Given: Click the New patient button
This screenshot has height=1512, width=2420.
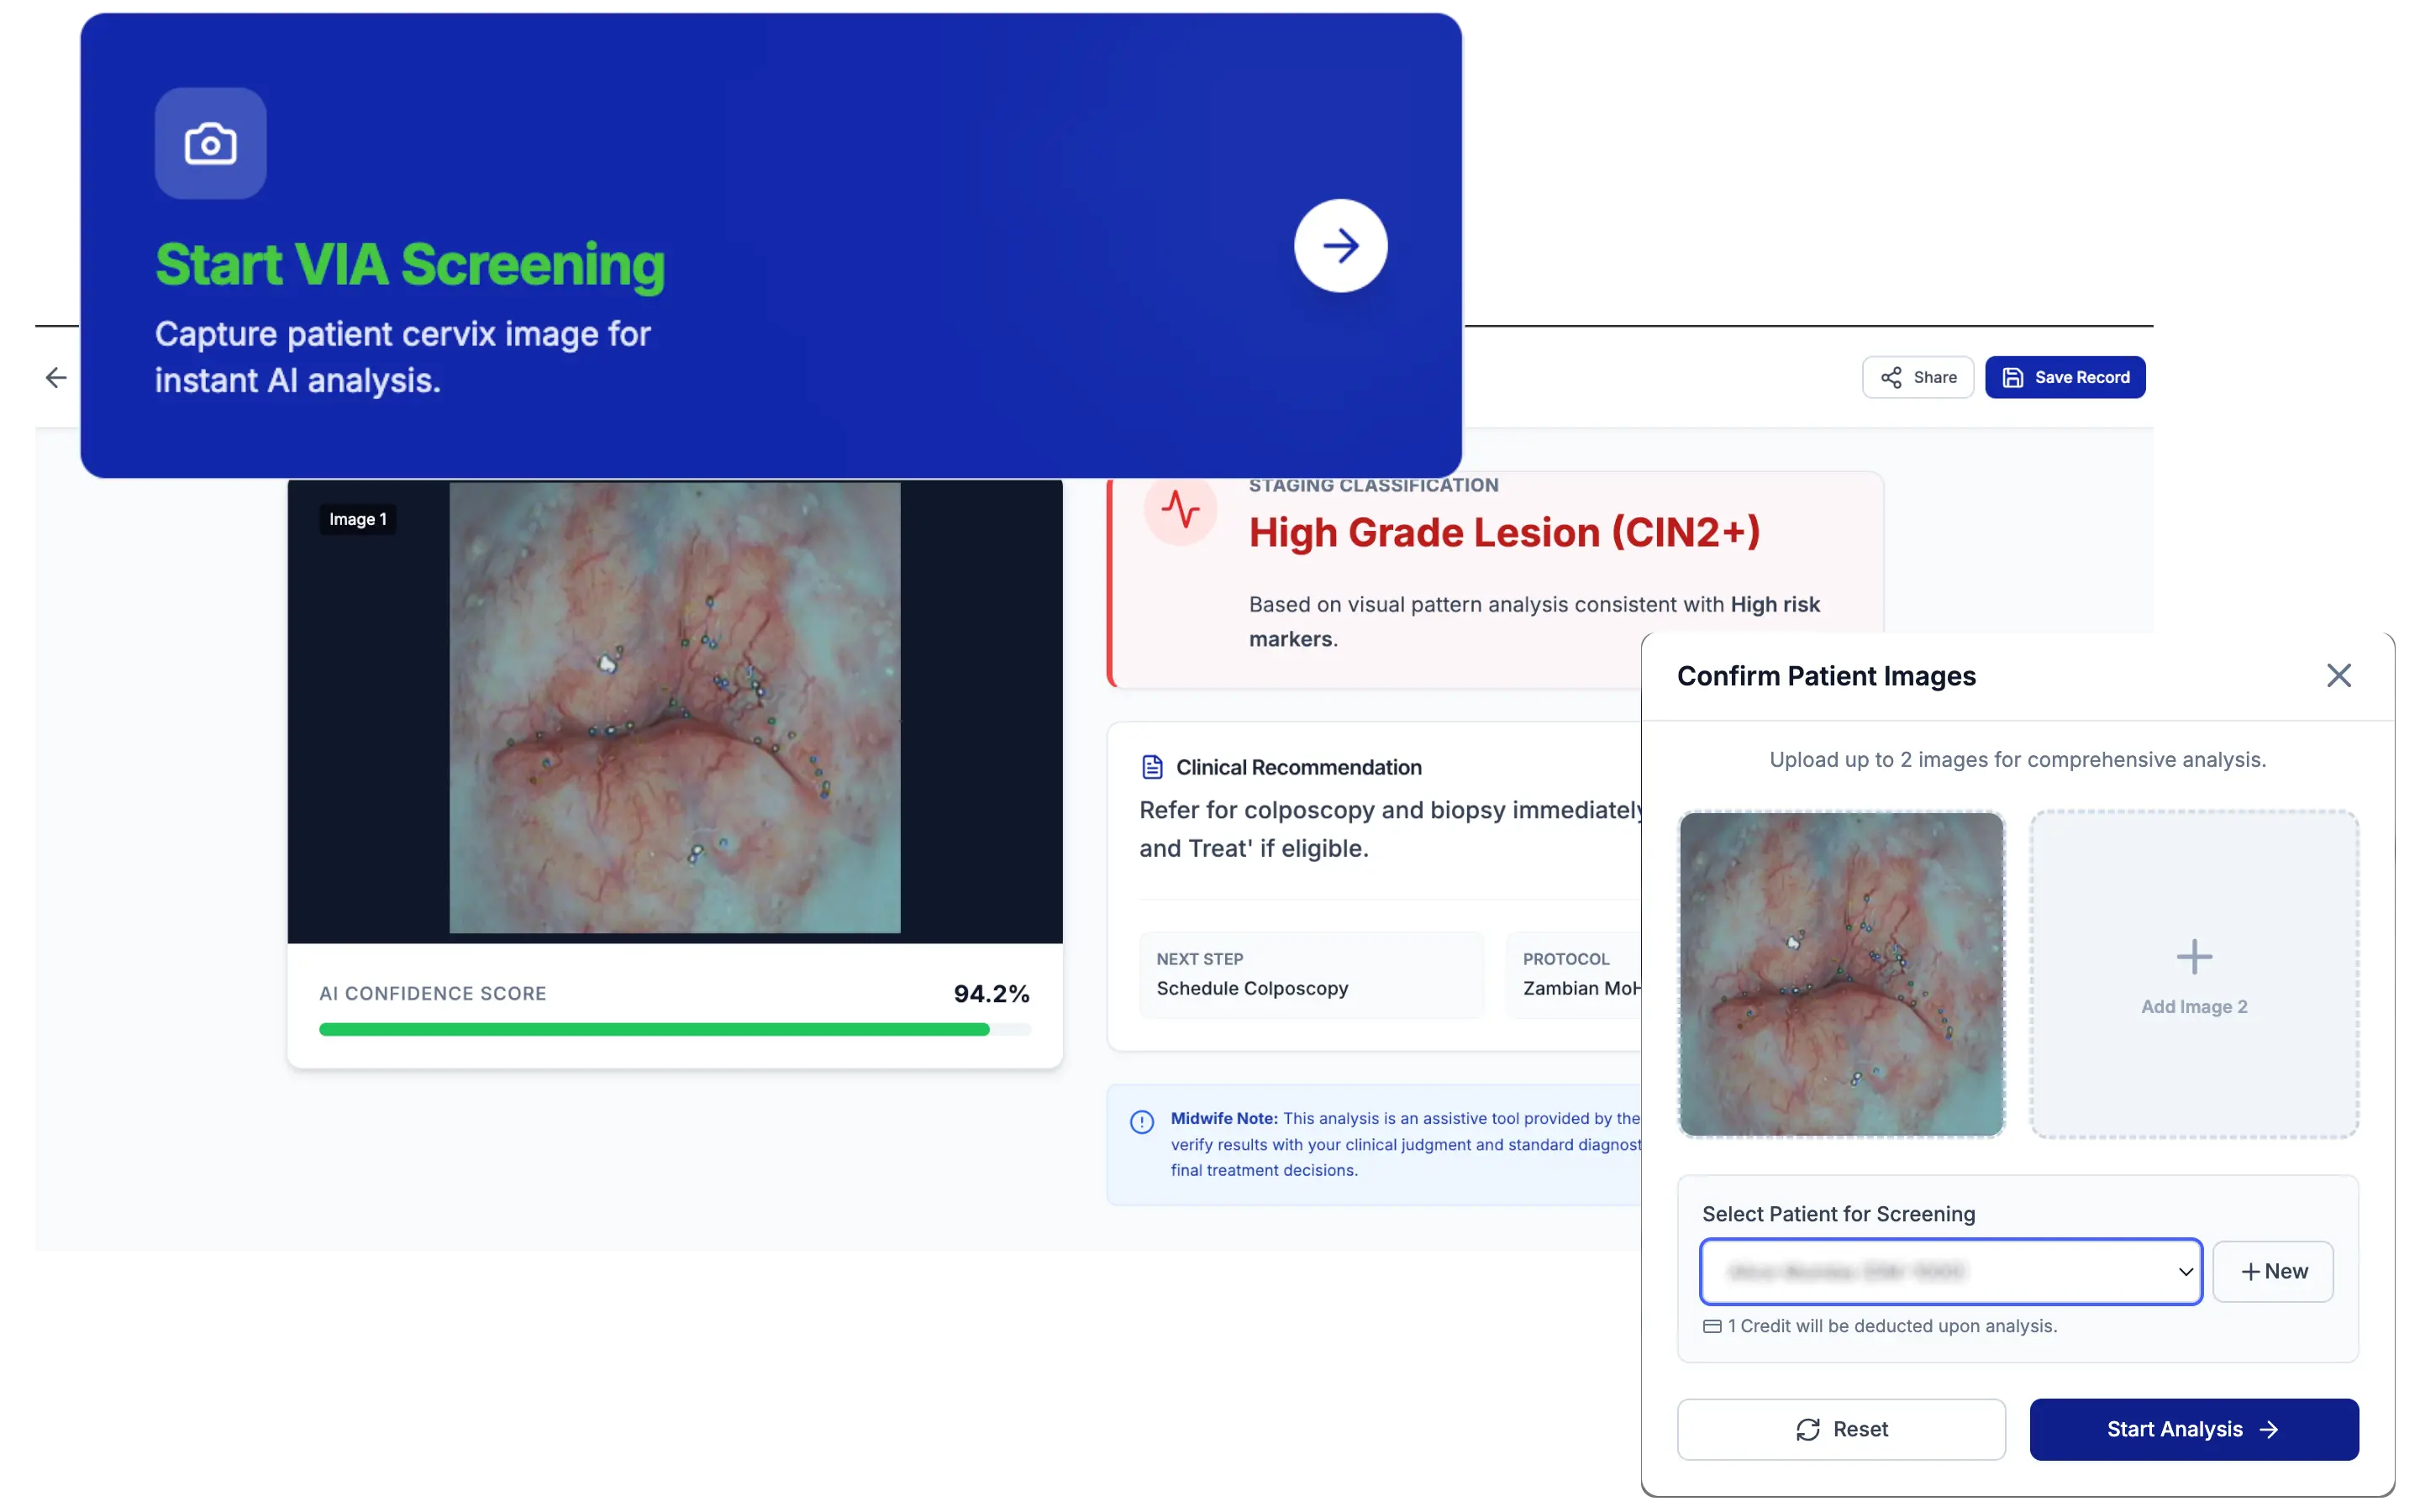Looking at the screenshot, I should tap(2272, 1271).
